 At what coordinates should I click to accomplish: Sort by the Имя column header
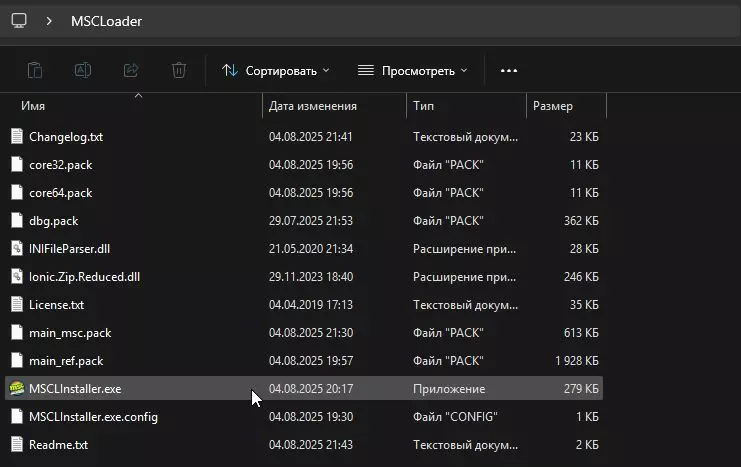[34, 105]
